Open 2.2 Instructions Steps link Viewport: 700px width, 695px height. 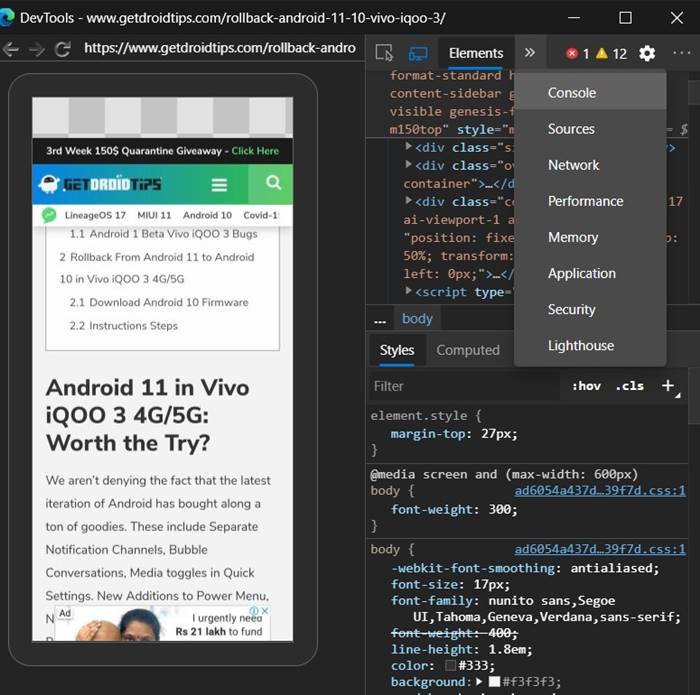[x=123, y=325]
